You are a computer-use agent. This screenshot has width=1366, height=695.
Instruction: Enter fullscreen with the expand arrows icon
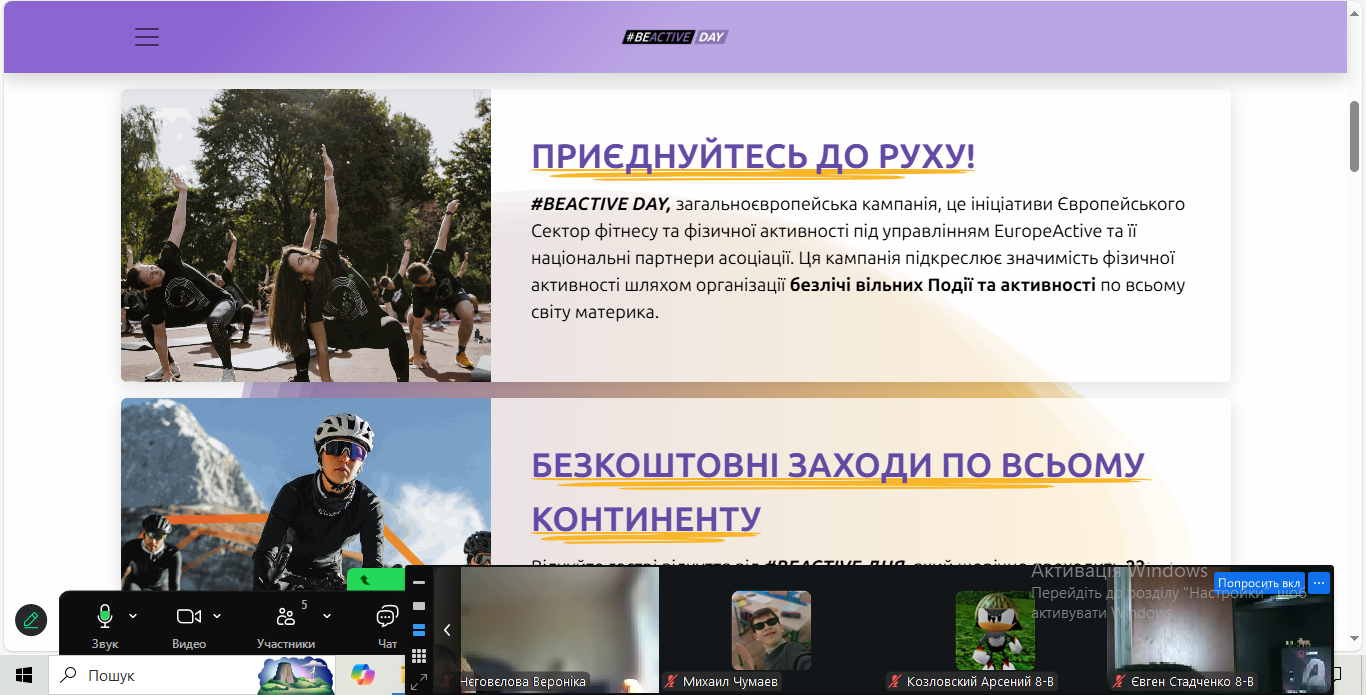tap(419, 681)
